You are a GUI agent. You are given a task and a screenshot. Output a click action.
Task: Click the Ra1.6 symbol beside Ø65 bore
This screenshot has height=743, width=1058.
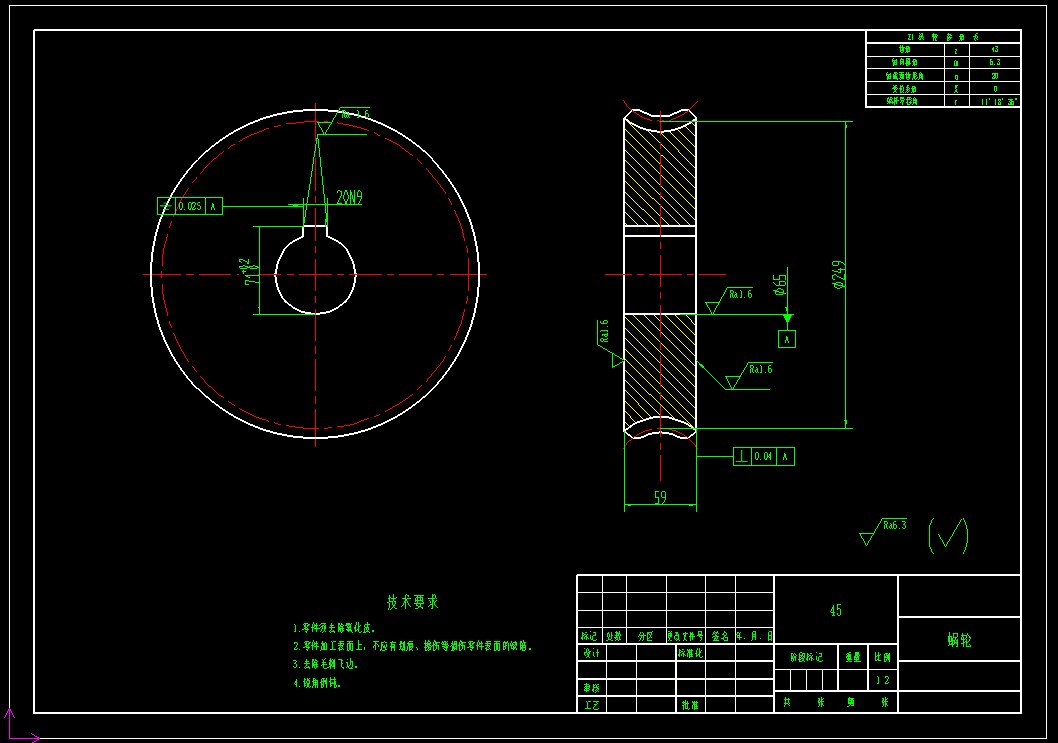pos(729,300)
